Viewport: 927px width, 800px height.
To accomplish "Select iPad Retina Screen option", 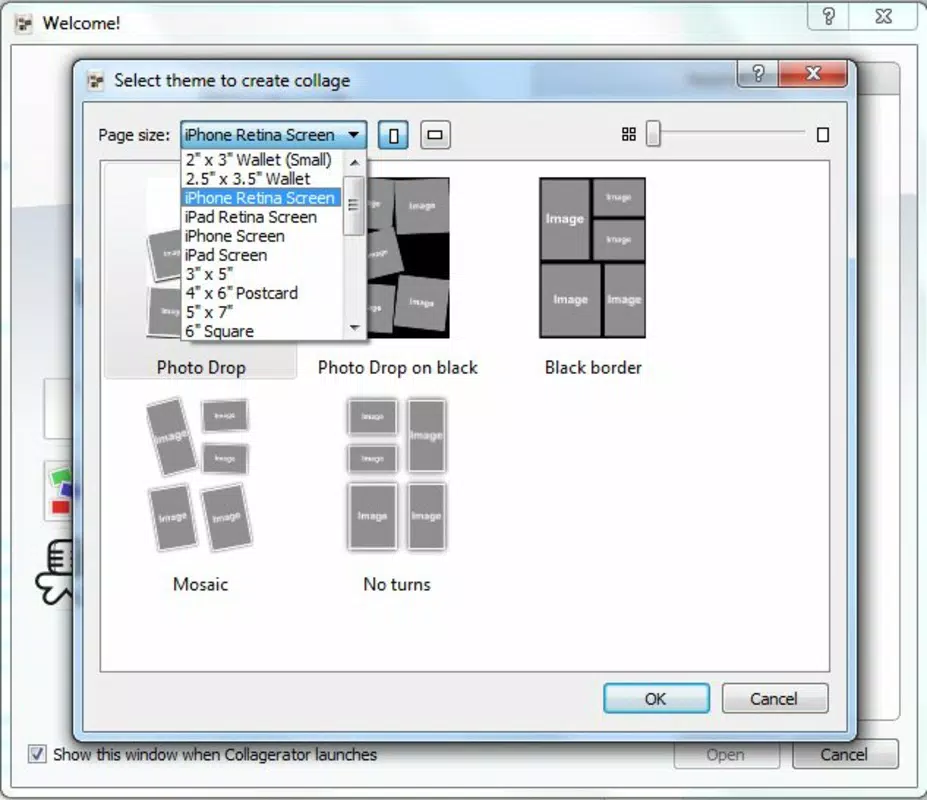I will 261,217.
